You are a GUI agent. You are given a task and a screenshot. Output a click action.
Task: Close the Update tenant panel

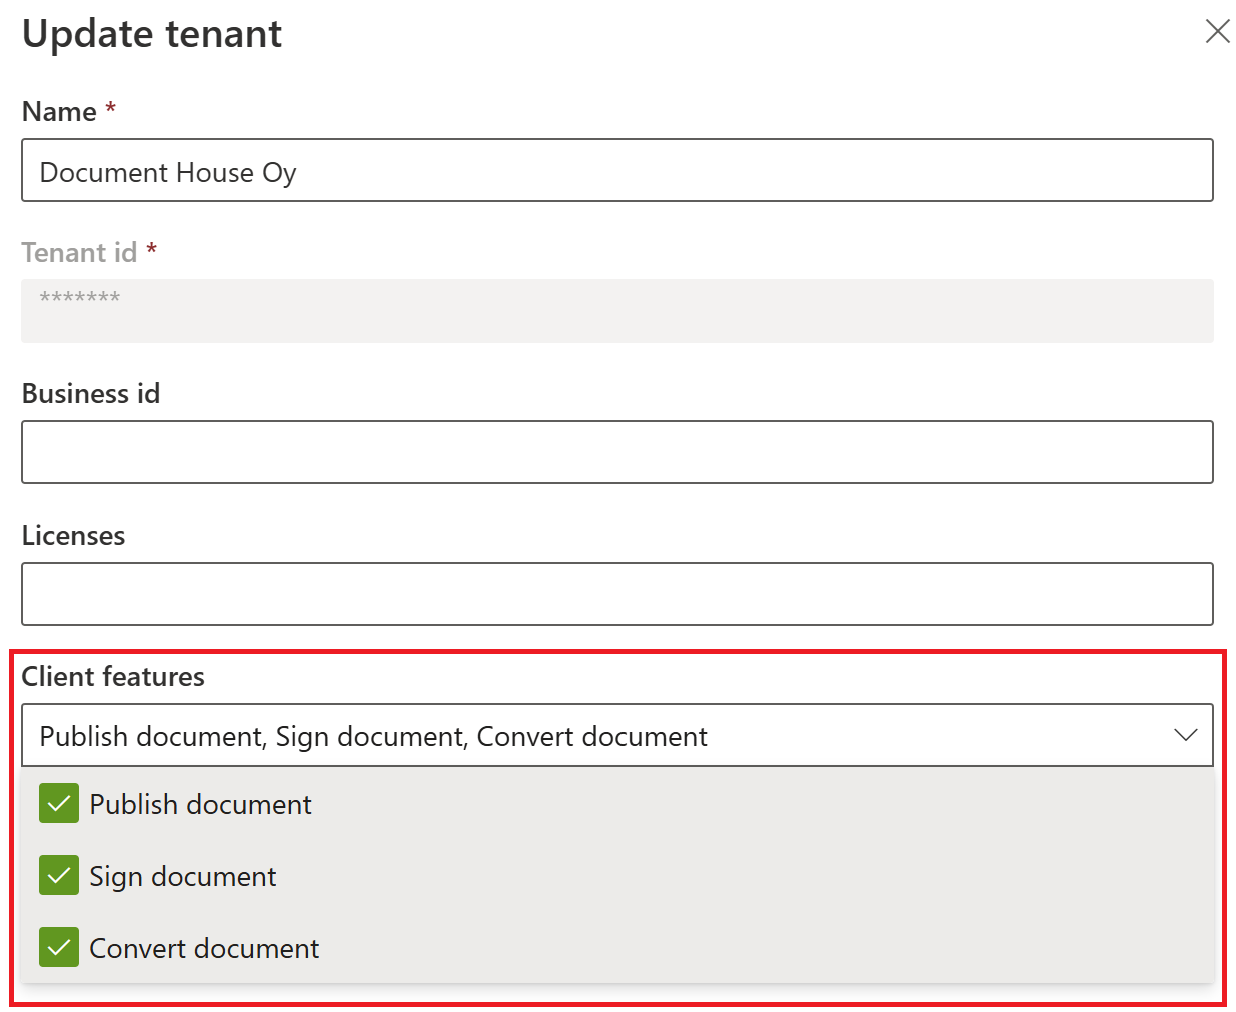[1217, 31]
